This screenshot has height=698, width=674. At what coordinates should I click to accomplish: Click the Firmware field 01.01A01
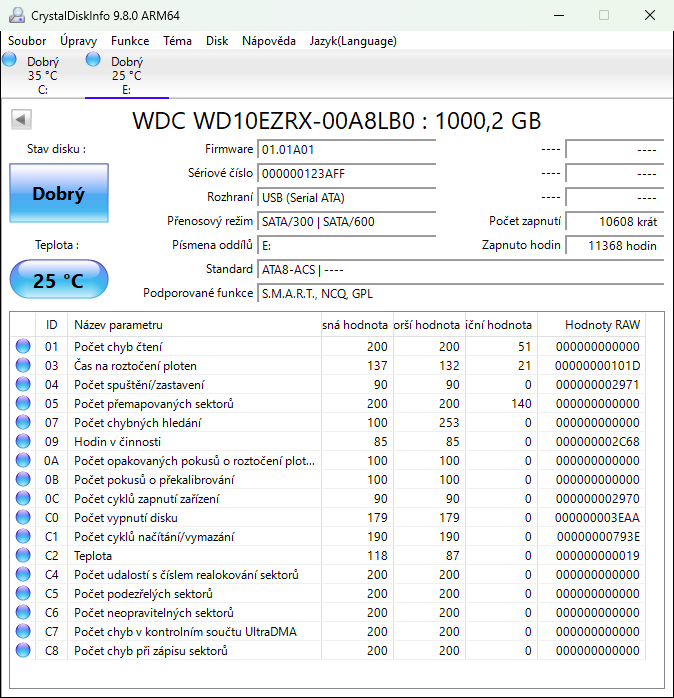[x=346, y=150]
